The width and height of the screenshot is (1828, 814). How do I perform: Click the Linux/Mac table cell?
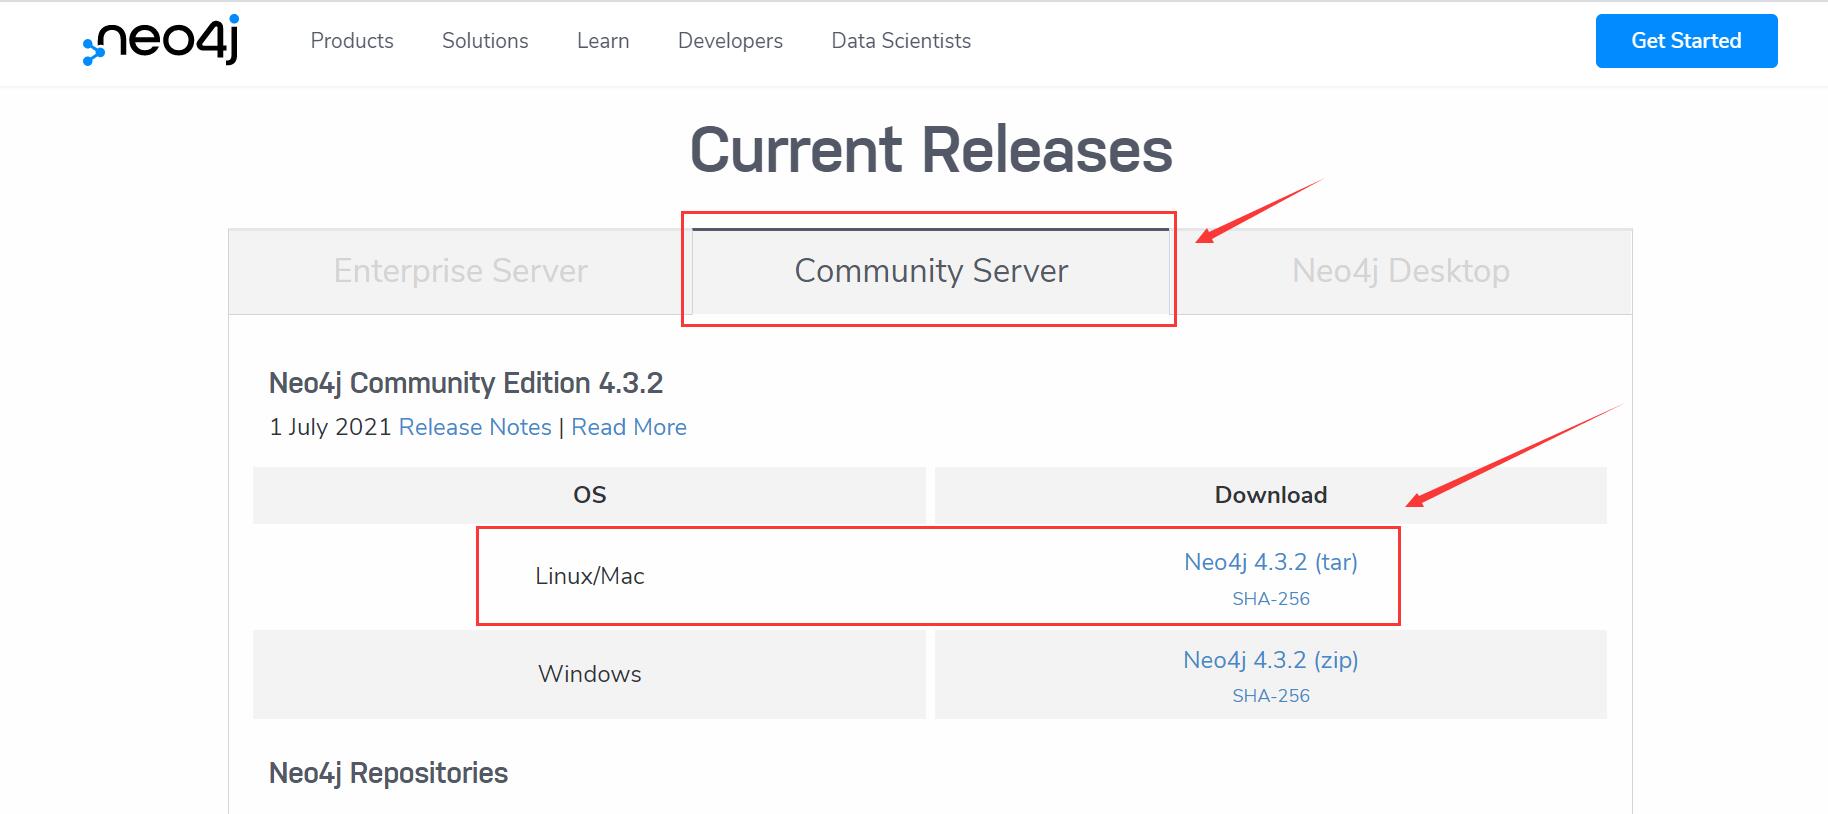point(590,576)
